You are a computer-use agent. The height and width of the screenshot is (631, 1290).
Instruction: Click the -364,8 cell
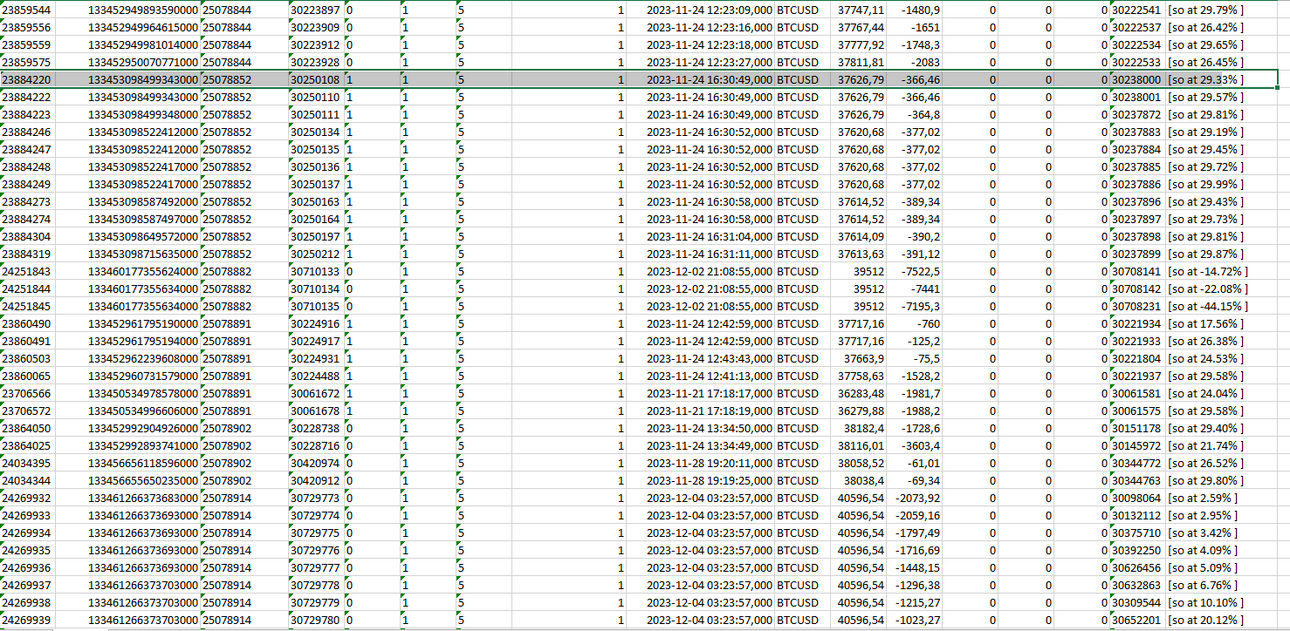(914, 114)
